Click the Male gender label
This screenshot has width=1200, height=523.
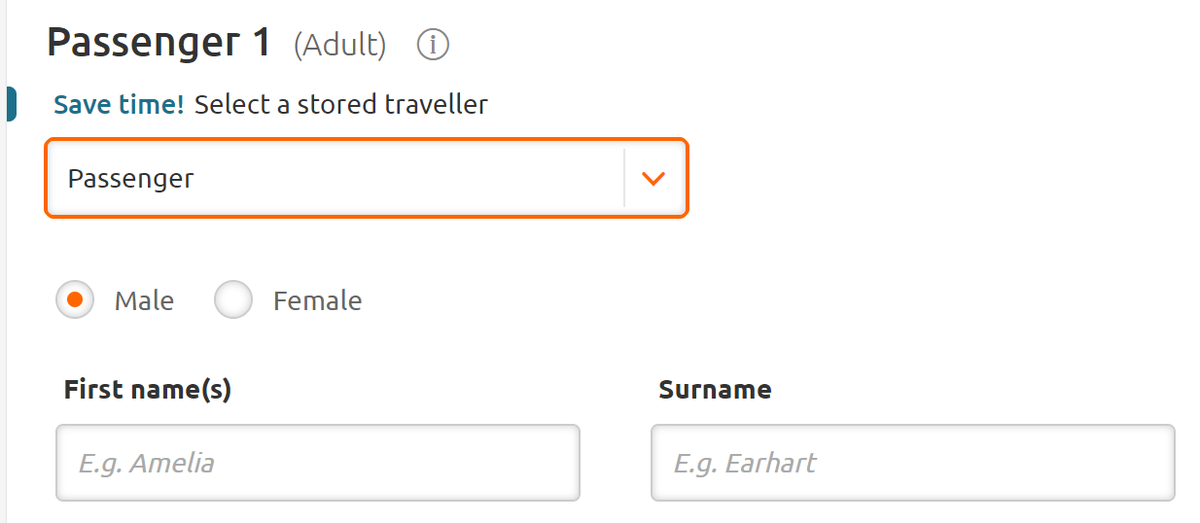pos(144,300)
